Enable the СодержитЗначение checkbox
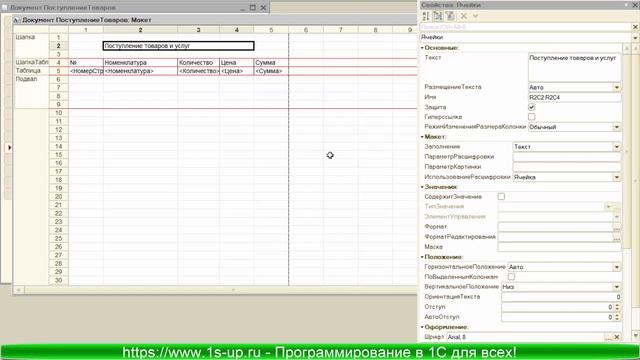The height and width of the screenshot is (360, 640). 501,197
